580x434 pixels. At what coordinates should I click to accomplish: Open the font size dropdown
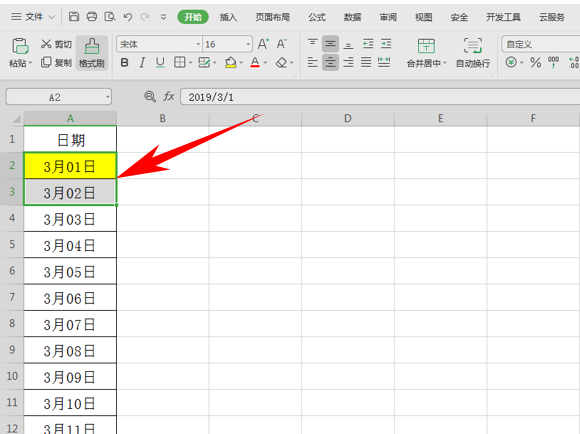click(248, 44)
